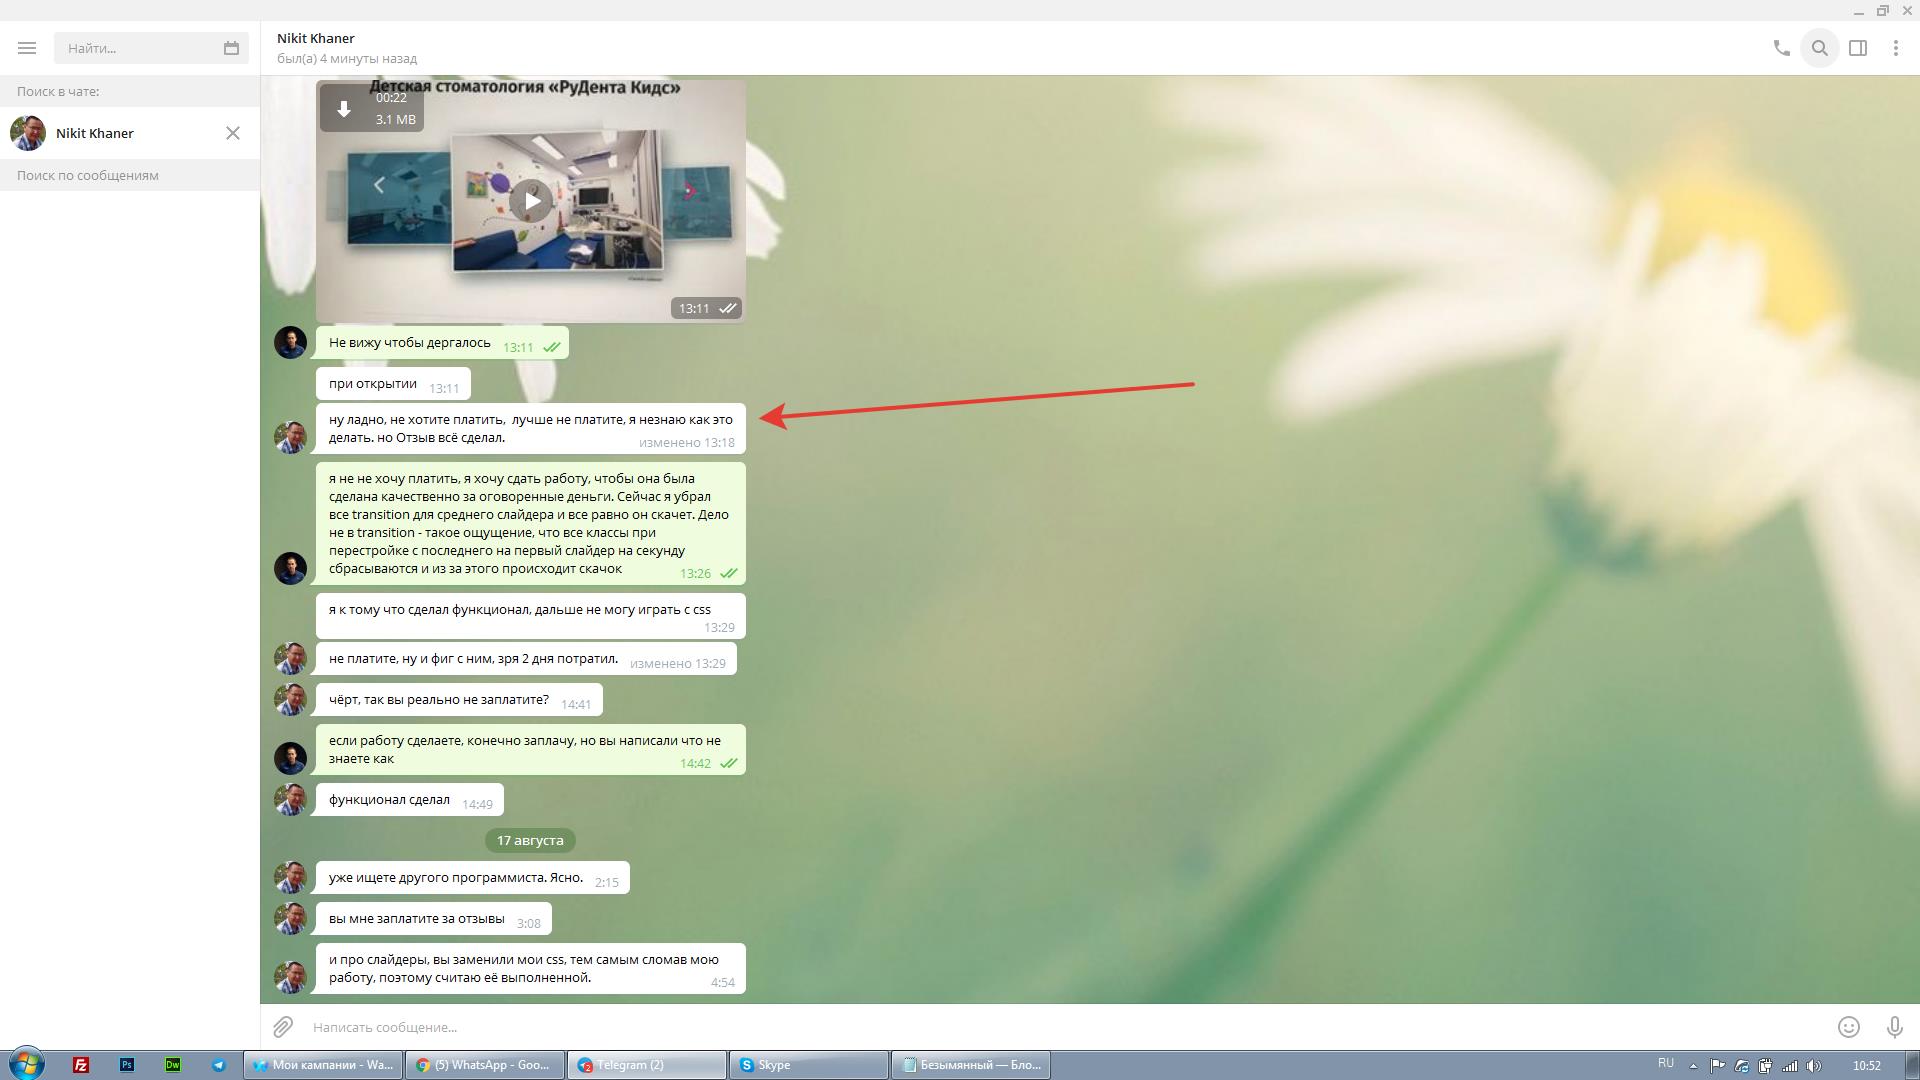Launch Dreamweaver from taskbar

click(x=173, y=1065)
